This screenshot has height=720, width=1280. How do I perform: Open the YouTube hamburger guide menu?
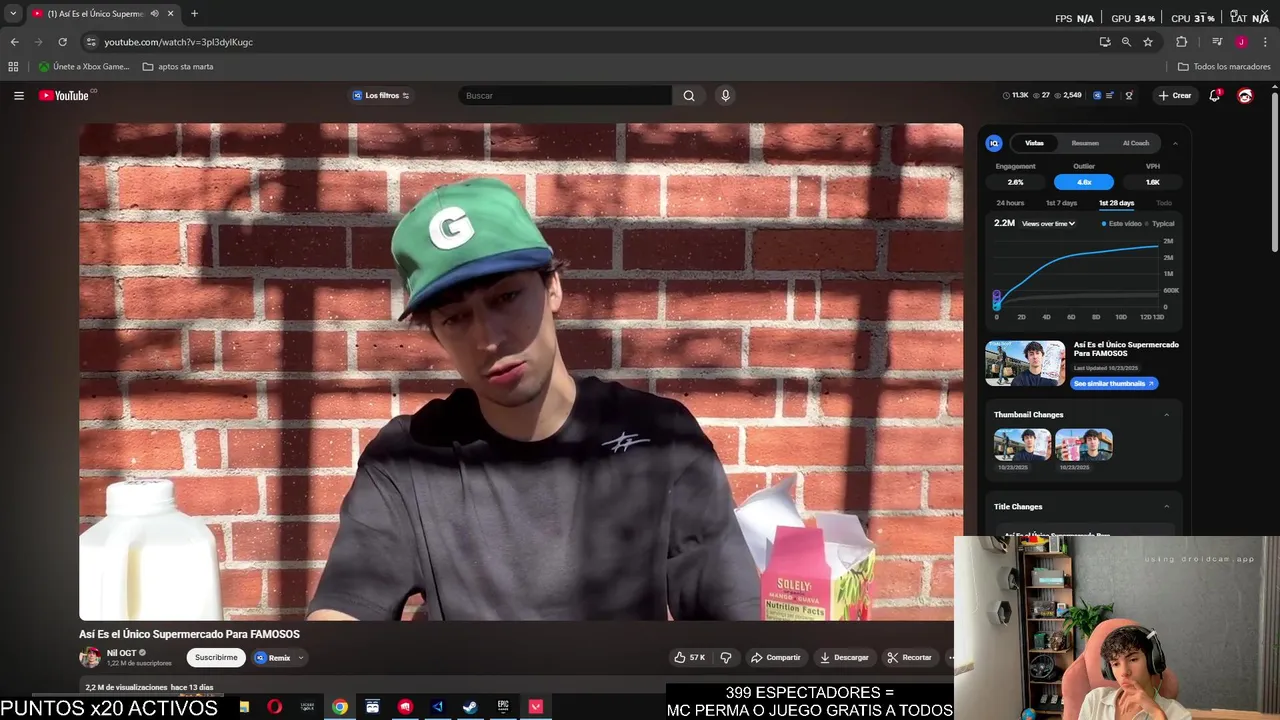click(19, 96)
